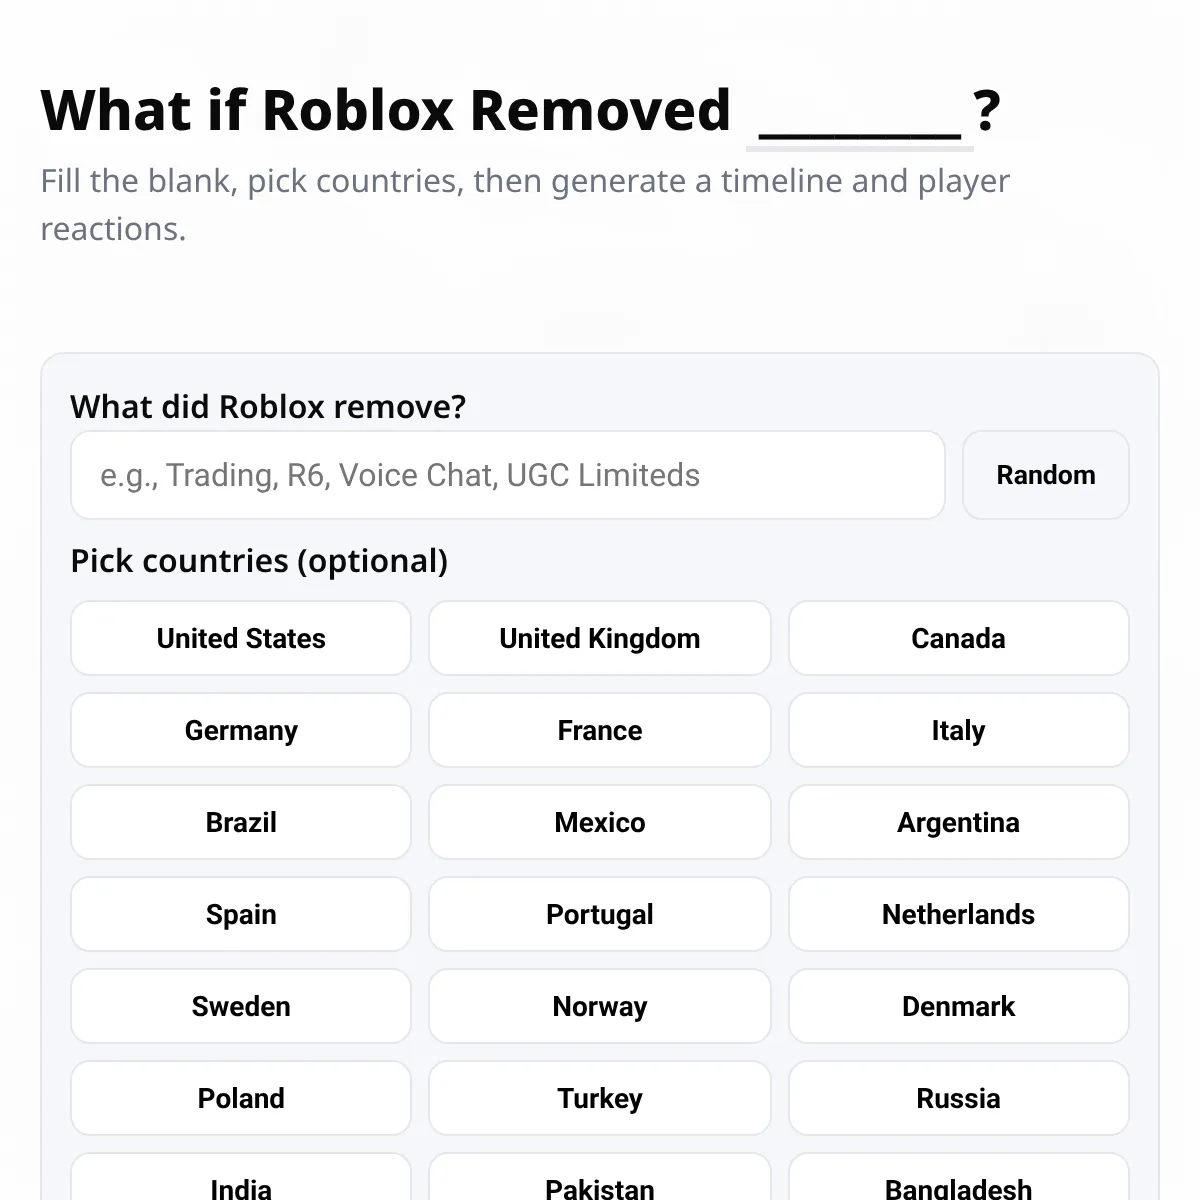Pick Poland from the country list
1200x1200 pixels.
pos(241,1098)
